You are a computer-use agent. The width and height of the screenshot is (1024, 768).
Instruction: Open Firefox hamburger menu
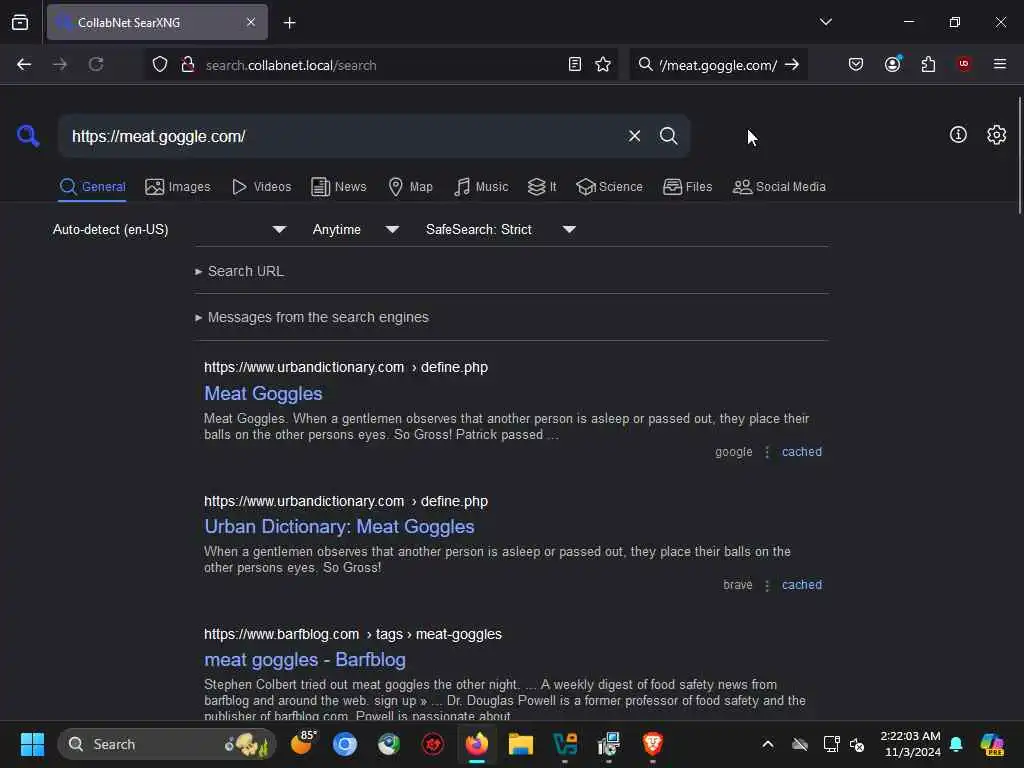tap(999, 64)
